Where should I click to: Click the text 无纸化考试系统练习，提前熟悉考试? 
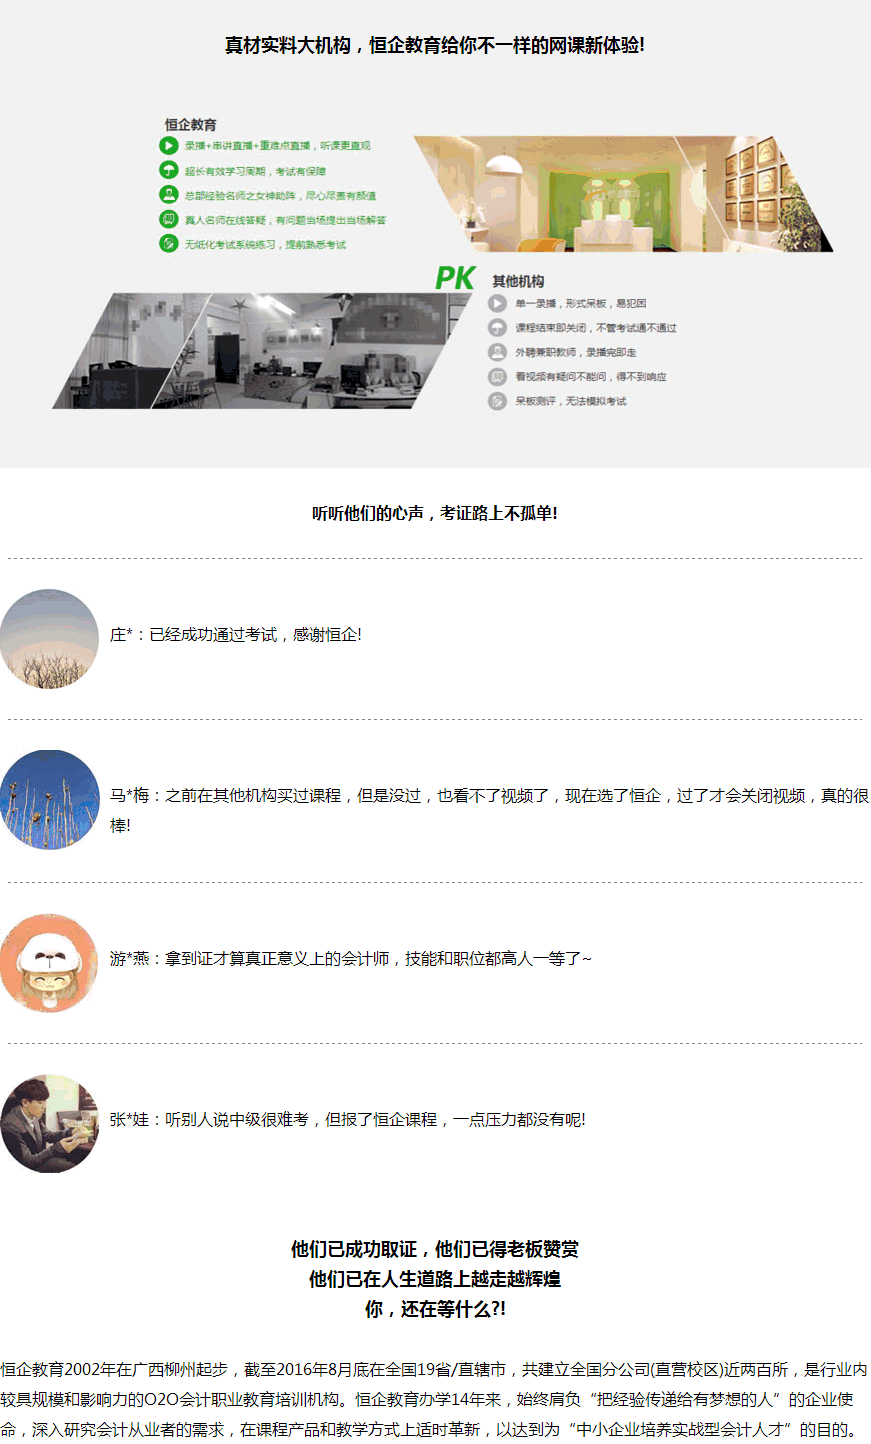tap(265, 244)
